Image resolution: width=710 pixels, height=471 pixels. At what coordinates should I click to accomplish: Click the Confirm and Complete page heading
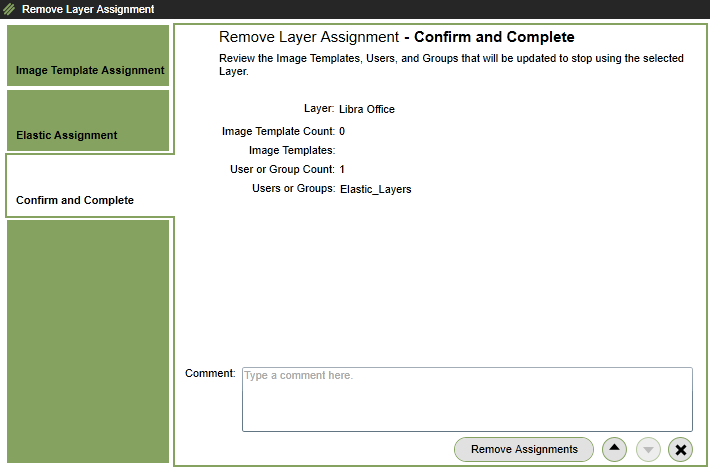click(396, 37)
